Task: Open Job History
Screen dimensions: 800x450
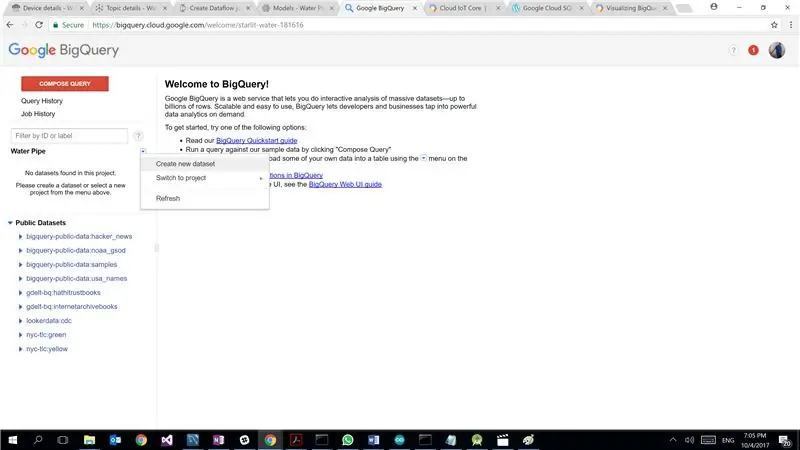Action: (x=38, y=114)
